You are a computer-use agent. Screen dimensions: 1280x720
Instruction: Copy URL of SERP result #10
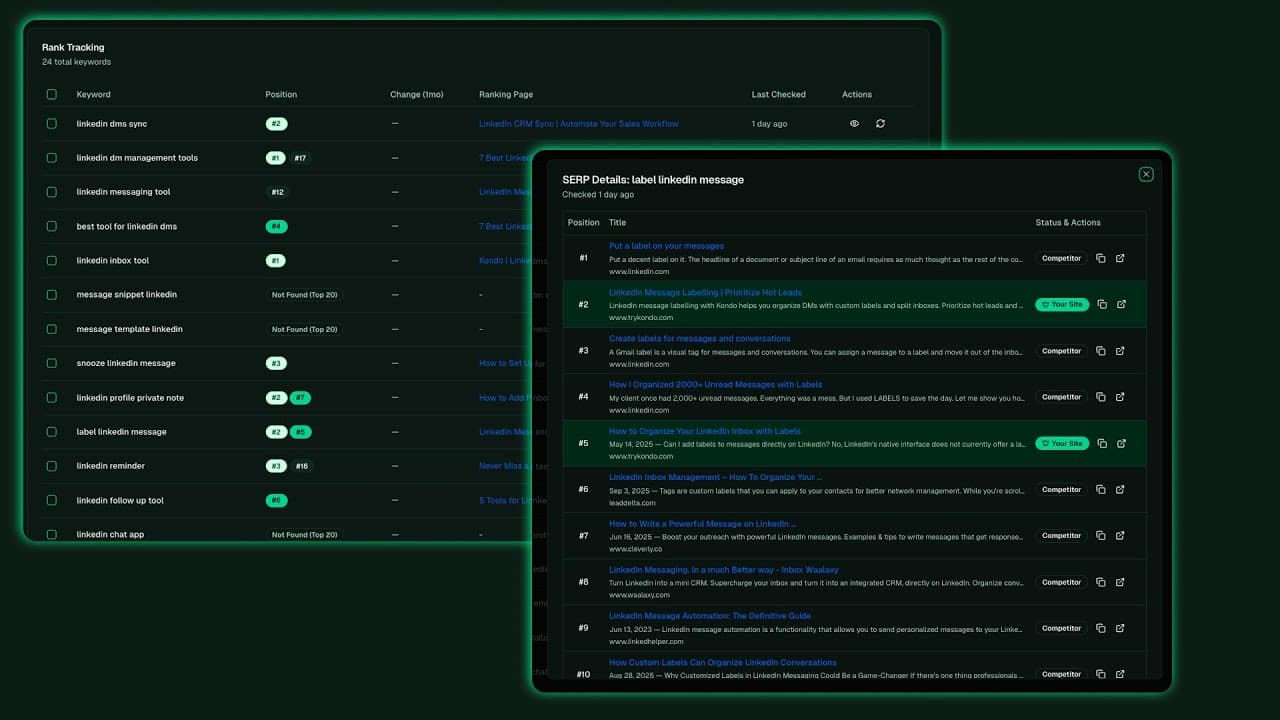tap(1100, 674)
